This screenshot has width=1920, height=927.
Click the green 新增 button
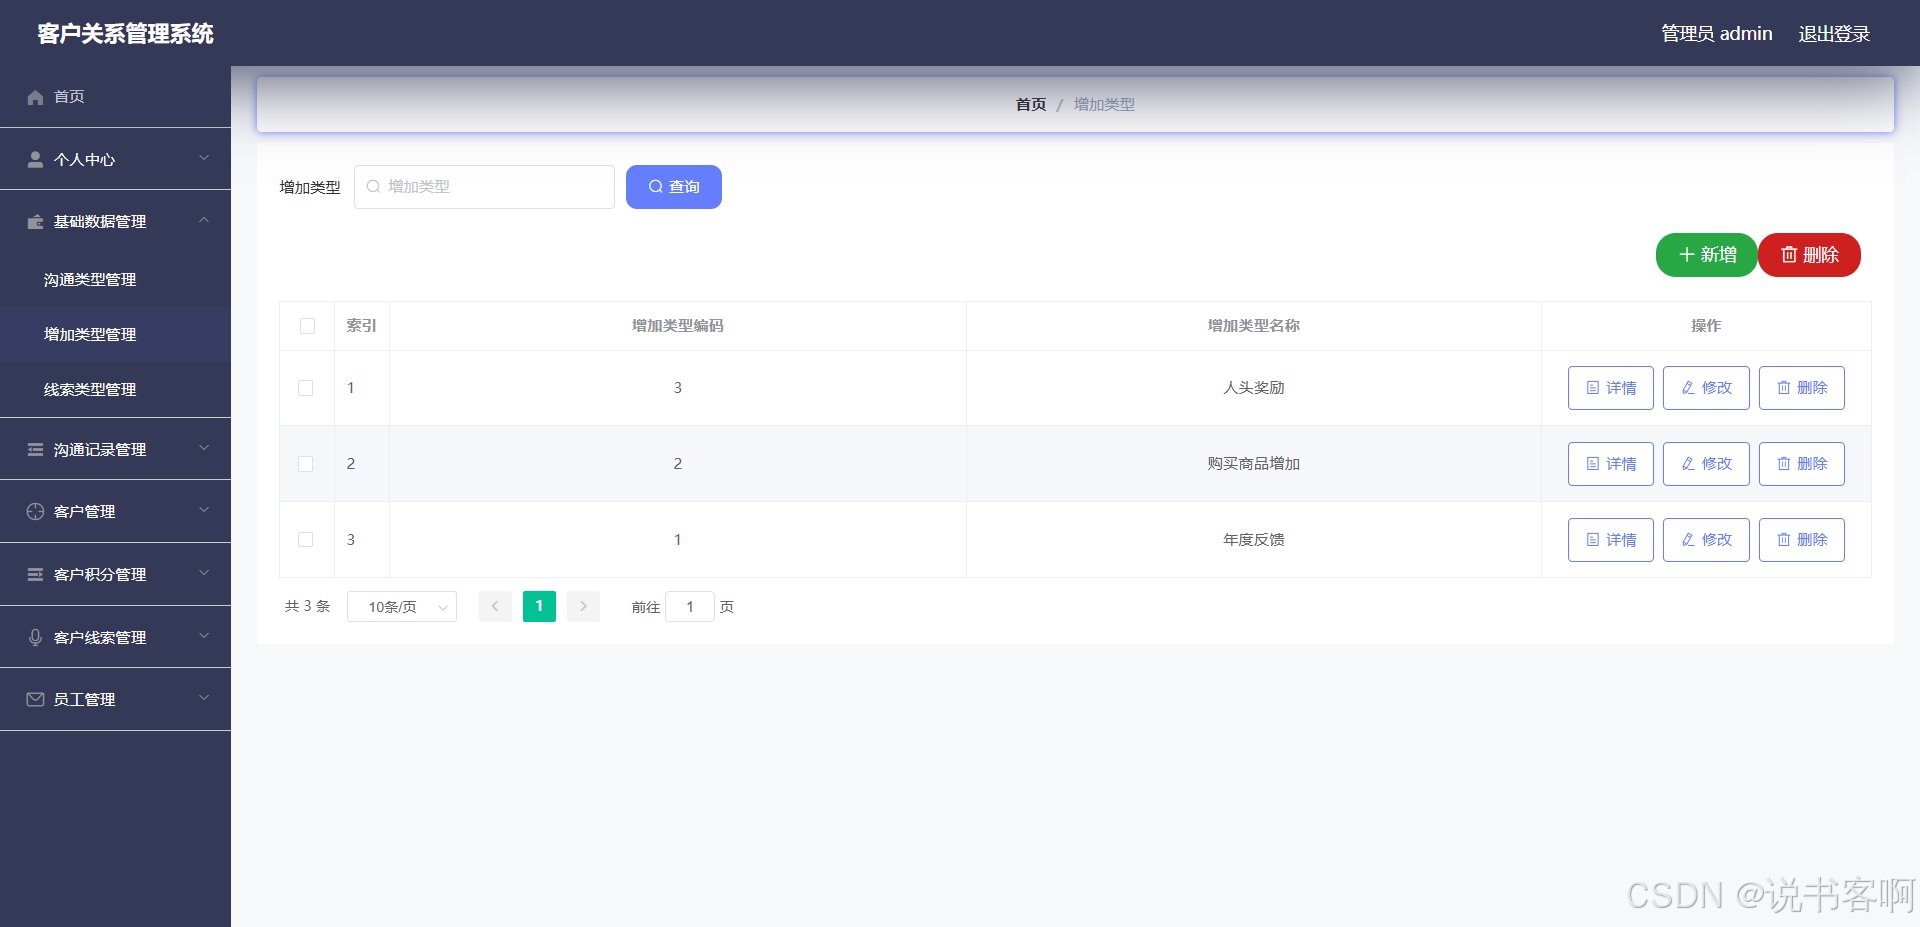[x=1706, y=255]
